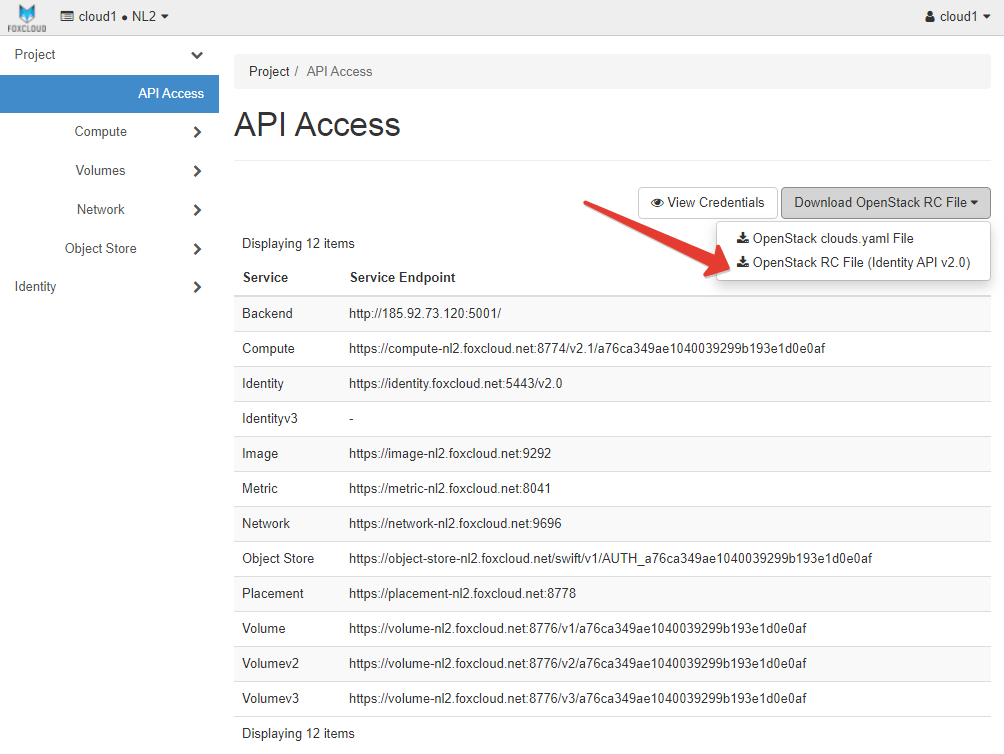The image size is (1004, 754).
Task: Choose OpenStack clouds.yaml File menu entry
Action: click(832, 238)
